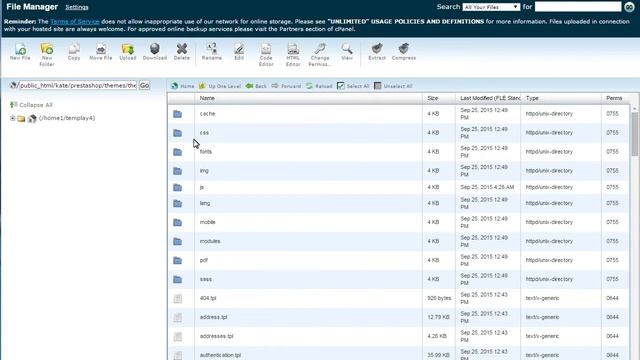
Task: Select the css folder icon
Action: click(178, 133)
